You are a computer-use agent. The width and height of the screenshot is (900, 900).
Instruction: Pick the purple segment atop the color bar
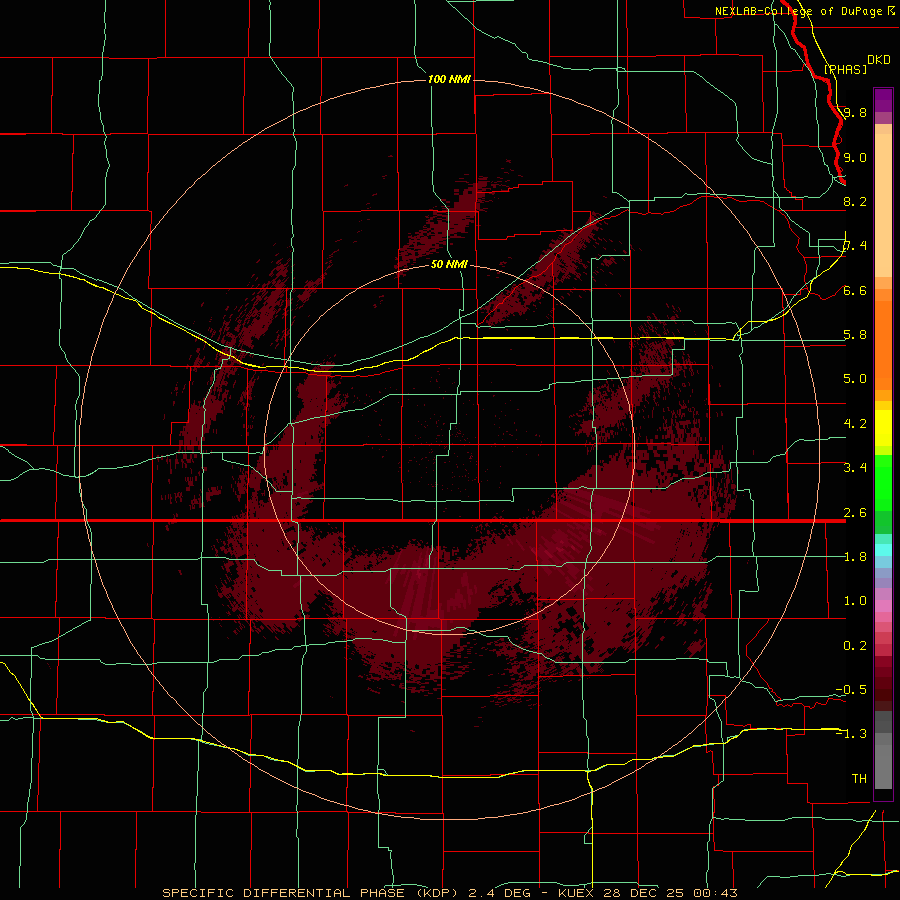pos(883,100)
